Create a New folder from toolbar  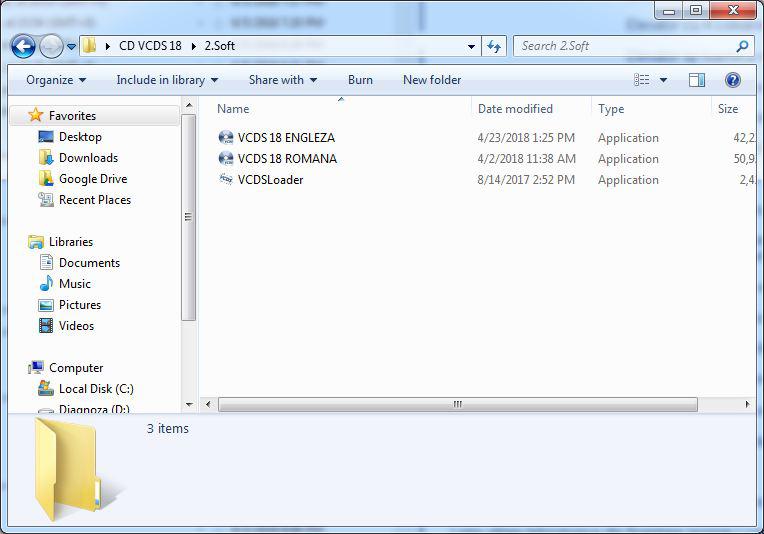(x=432, y=80)
